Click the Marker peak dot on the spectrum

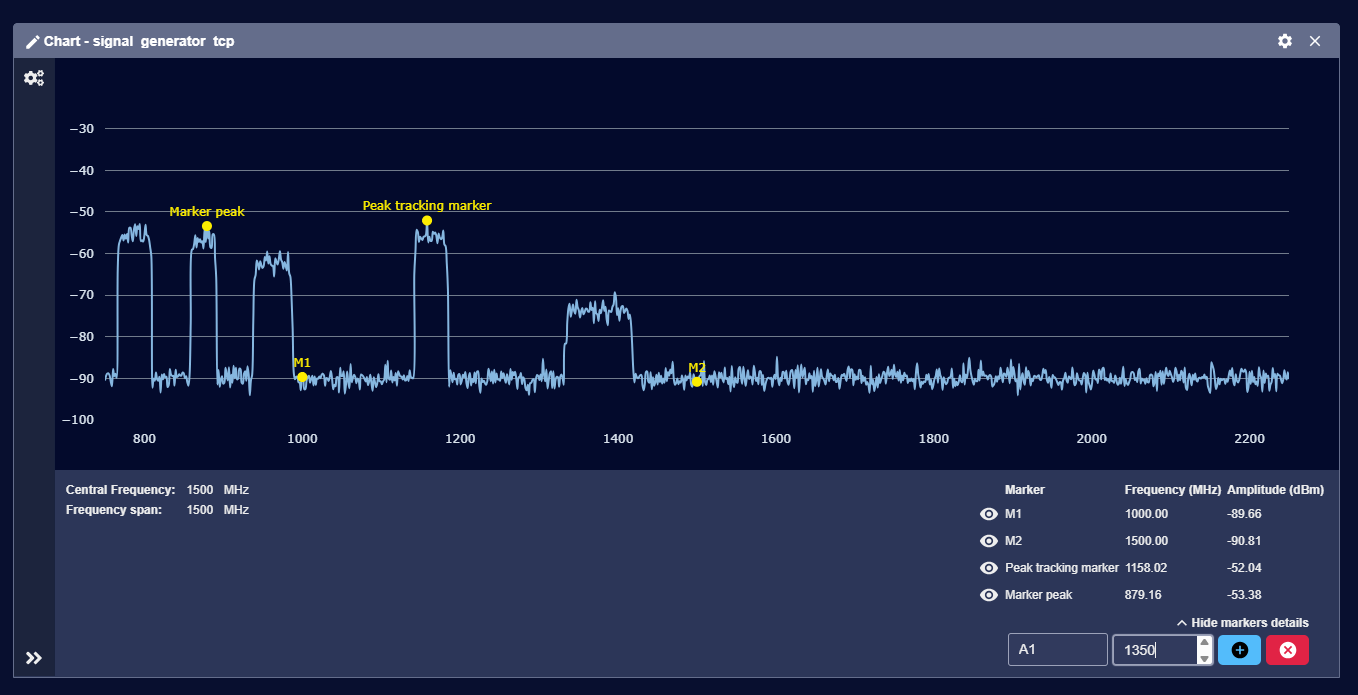206,227
